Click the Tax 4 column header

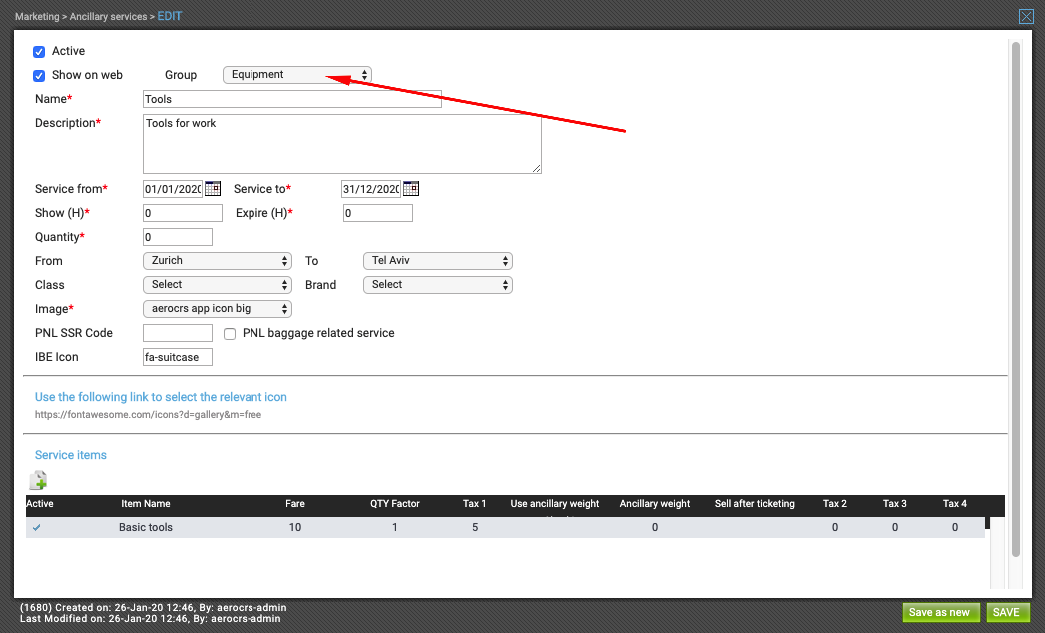click(954, 504)
